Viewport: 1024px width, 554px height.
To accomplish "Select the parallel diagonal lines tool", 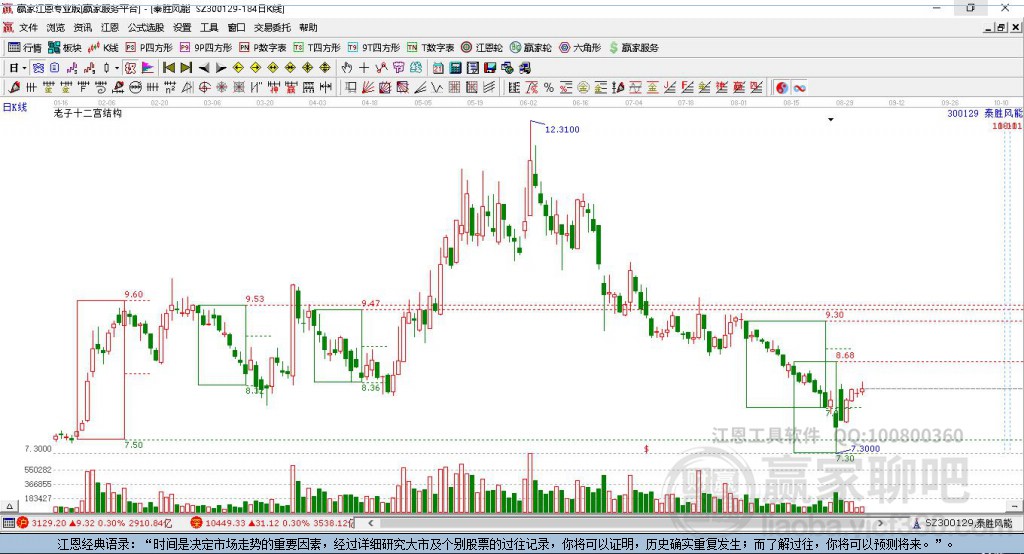I will [x=488, y=88].
